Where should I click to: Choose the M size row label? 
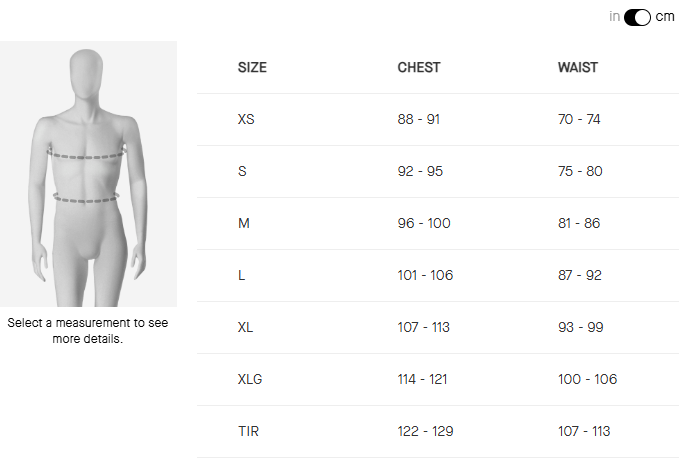tap(244, 223)
